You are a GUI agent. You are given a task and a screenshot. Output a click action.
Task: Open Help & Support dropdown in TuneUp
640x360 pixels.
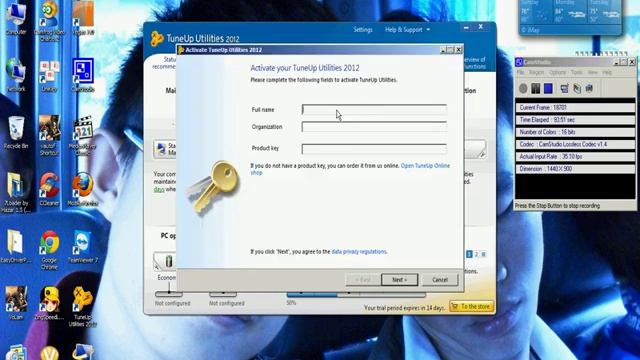point(407,29)
